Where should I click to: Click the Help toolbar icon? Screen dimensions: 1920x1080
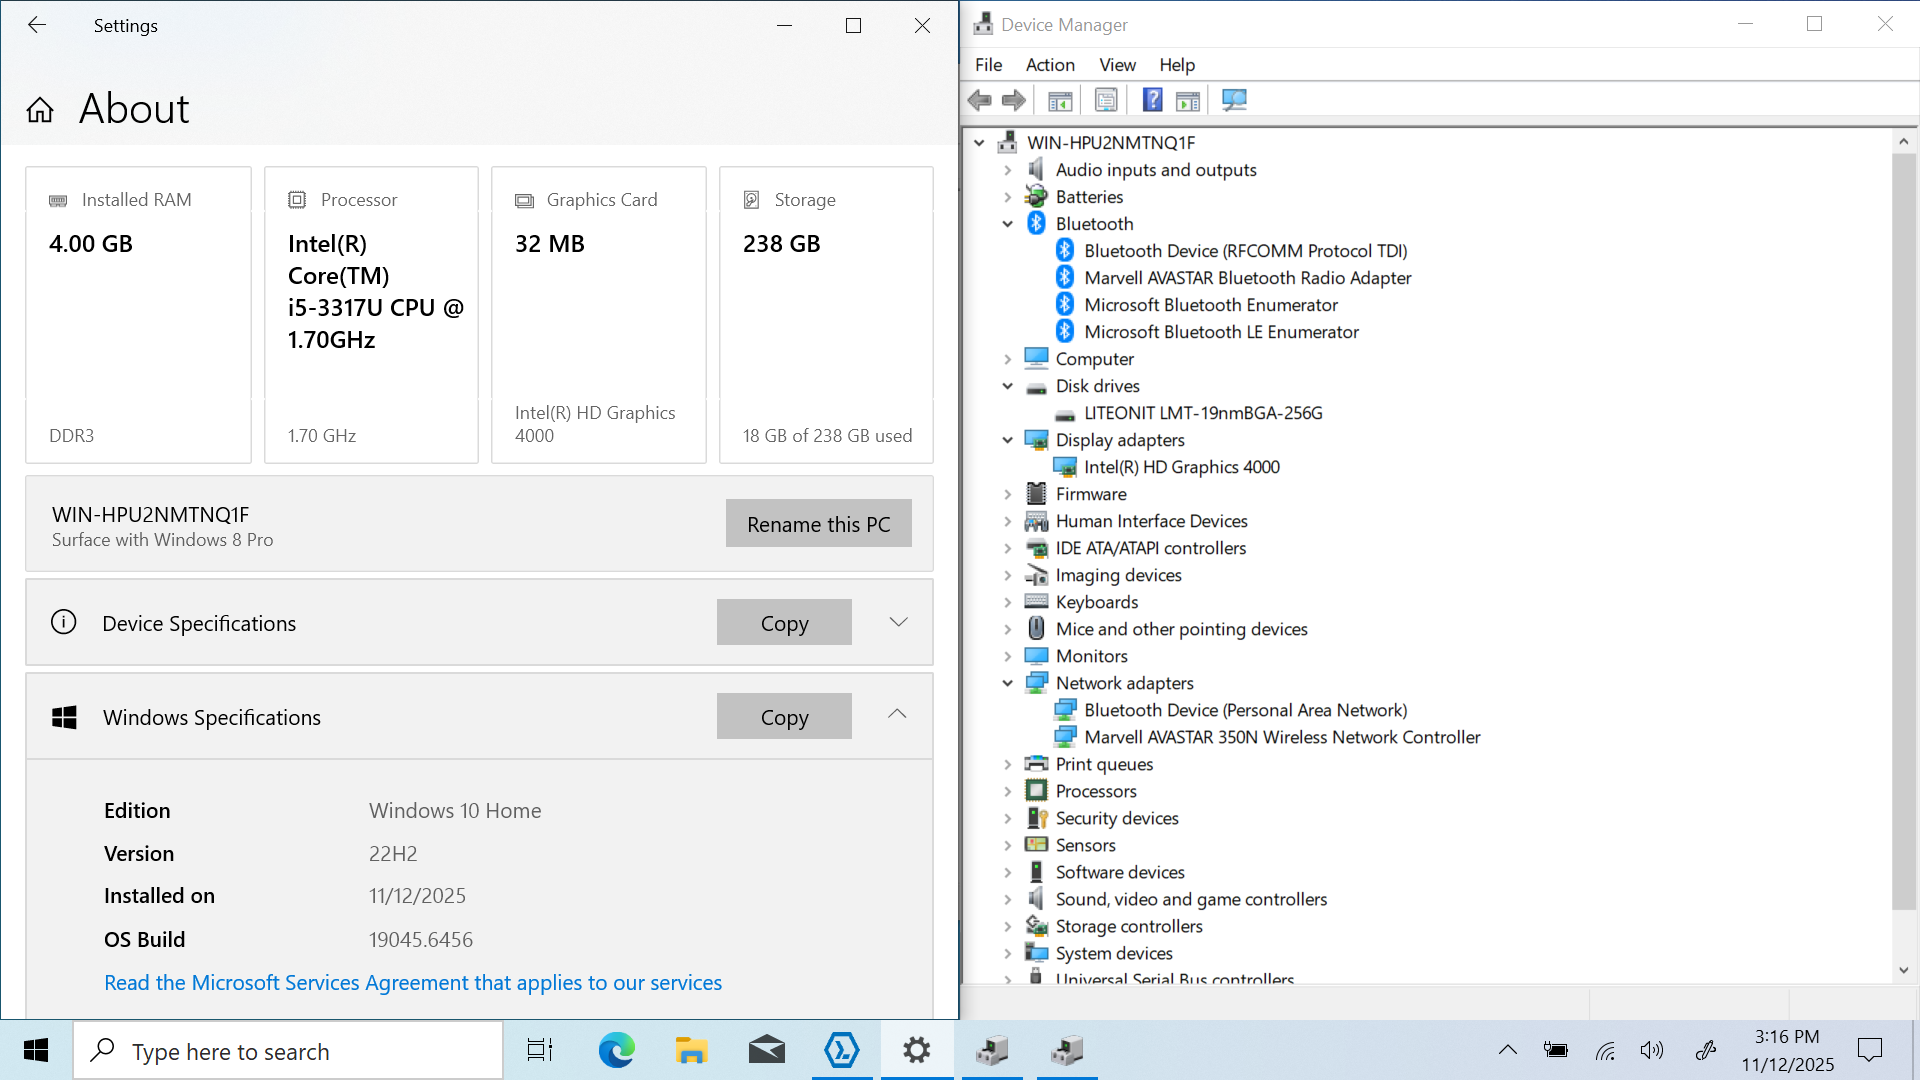tap(1152, 100)
